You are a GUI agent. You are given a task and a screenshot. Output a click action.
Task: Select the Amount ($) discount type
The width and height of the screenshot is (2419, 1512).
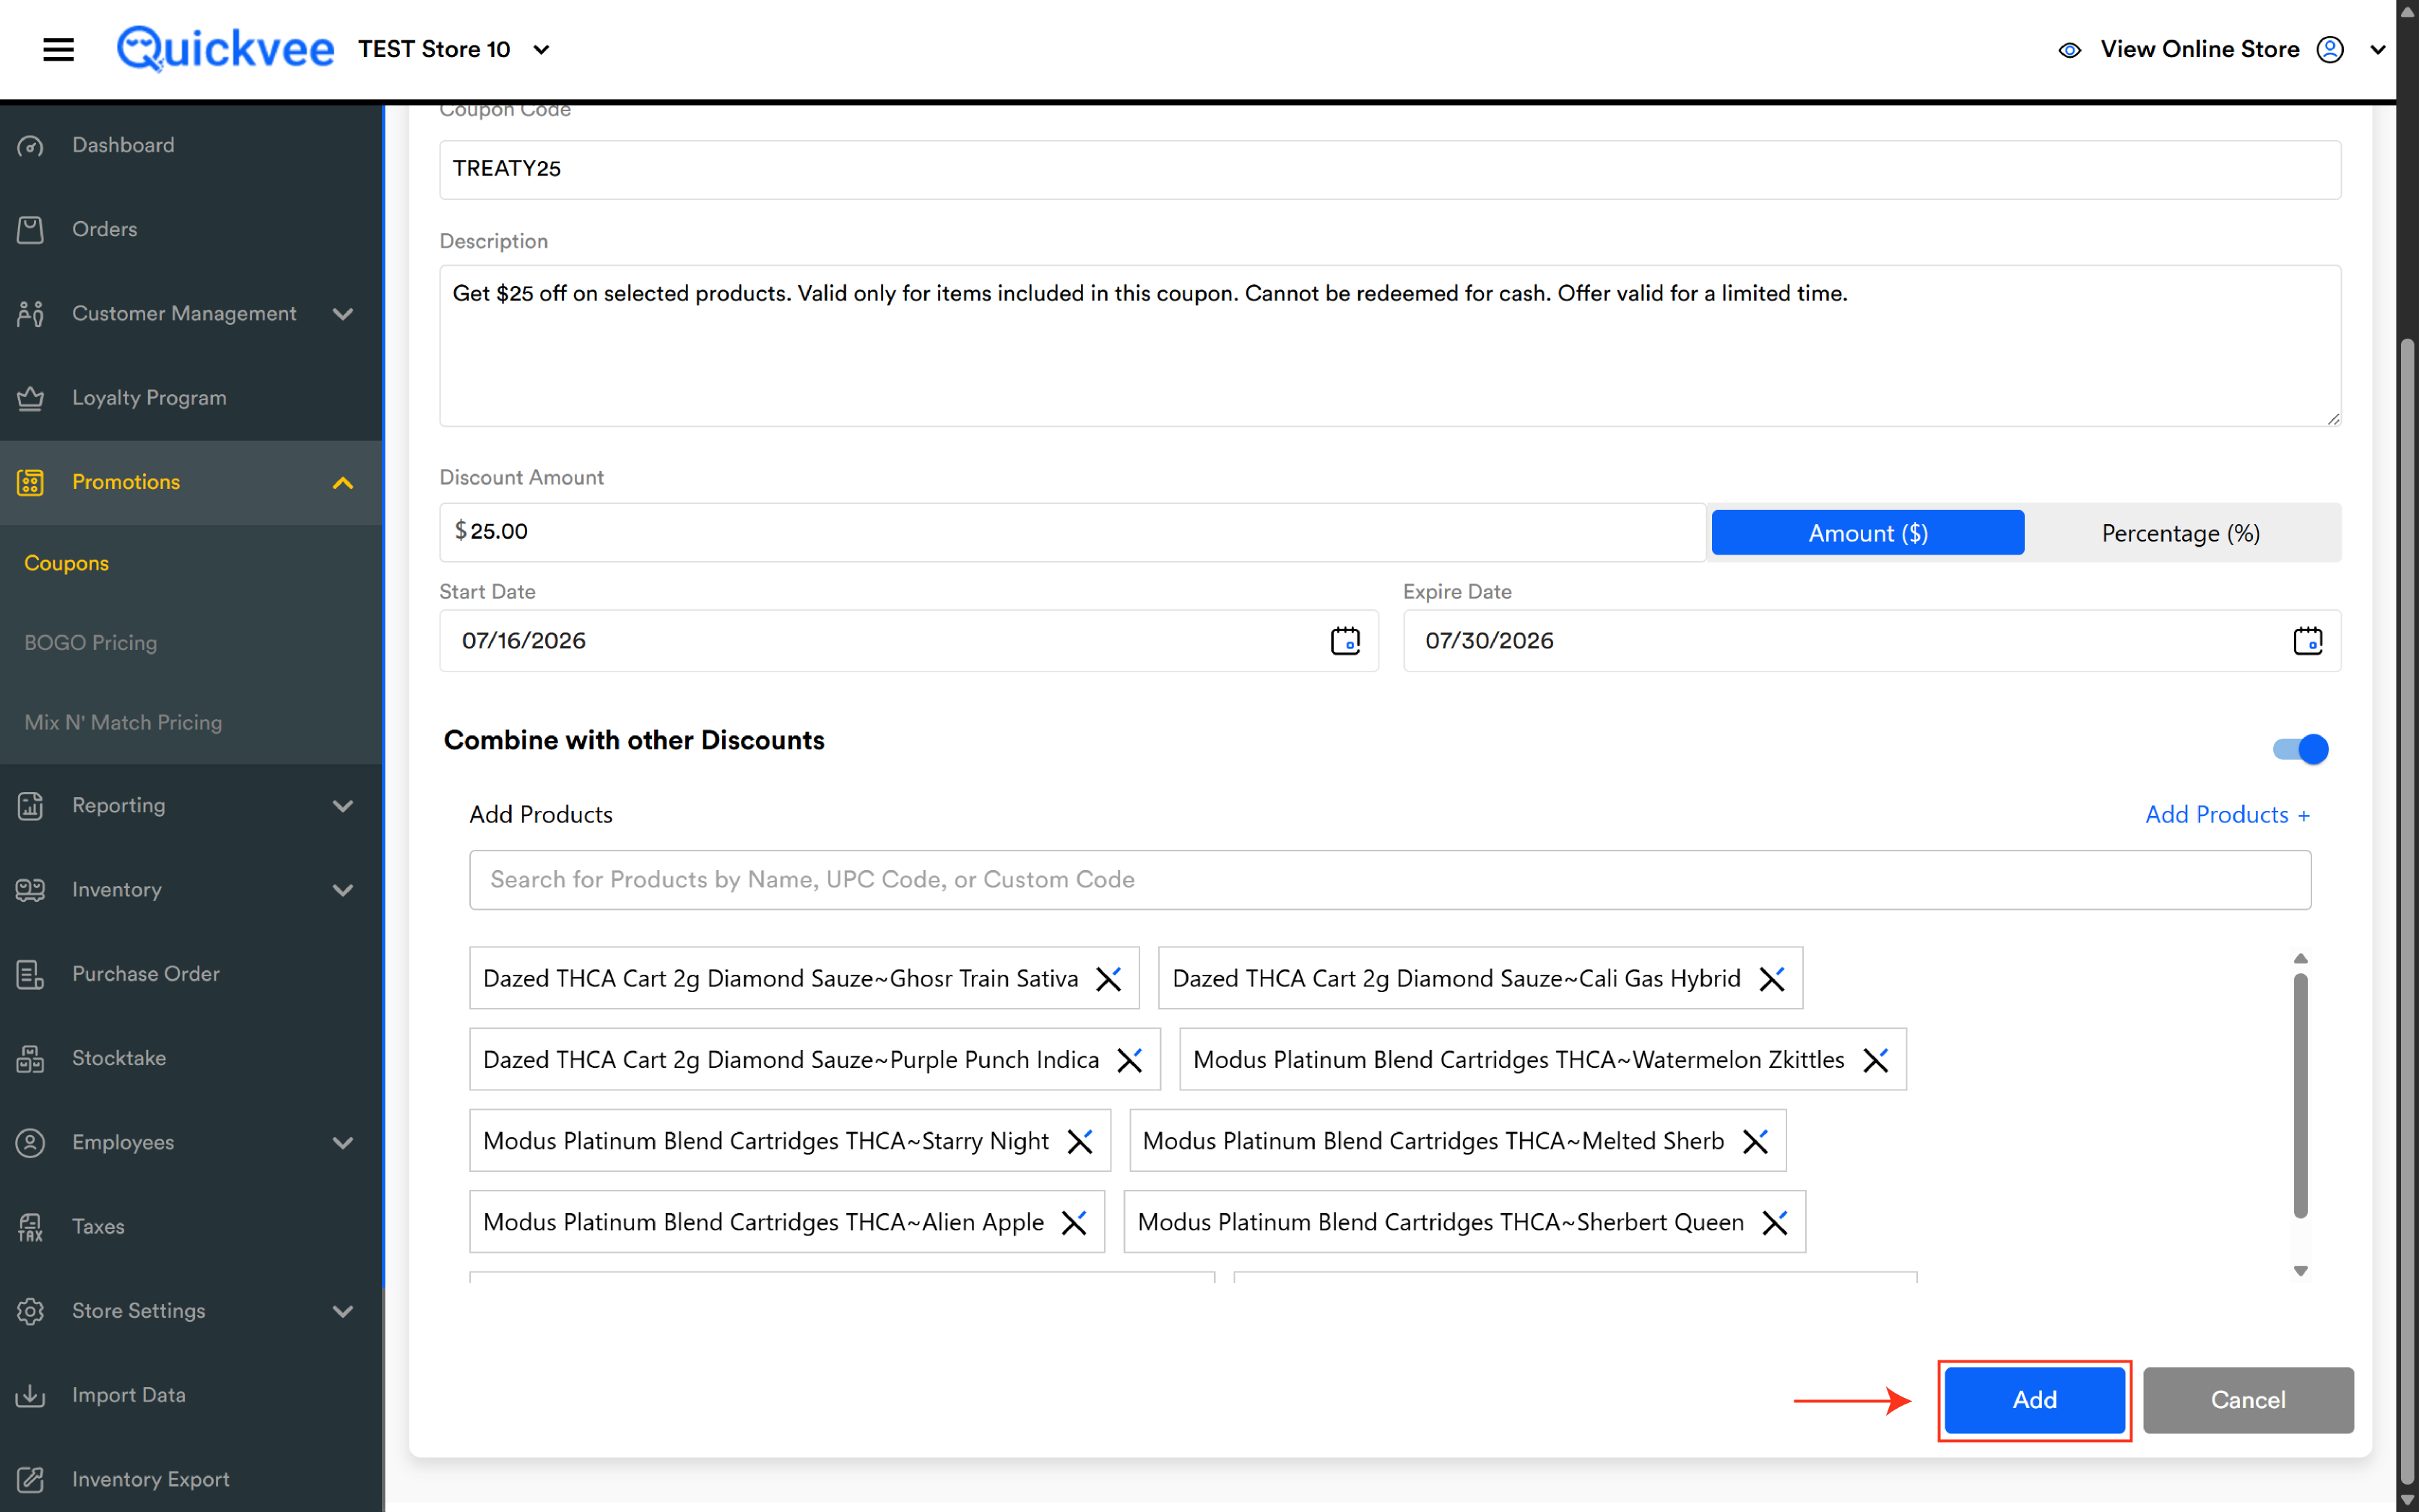pos(1867,532)
